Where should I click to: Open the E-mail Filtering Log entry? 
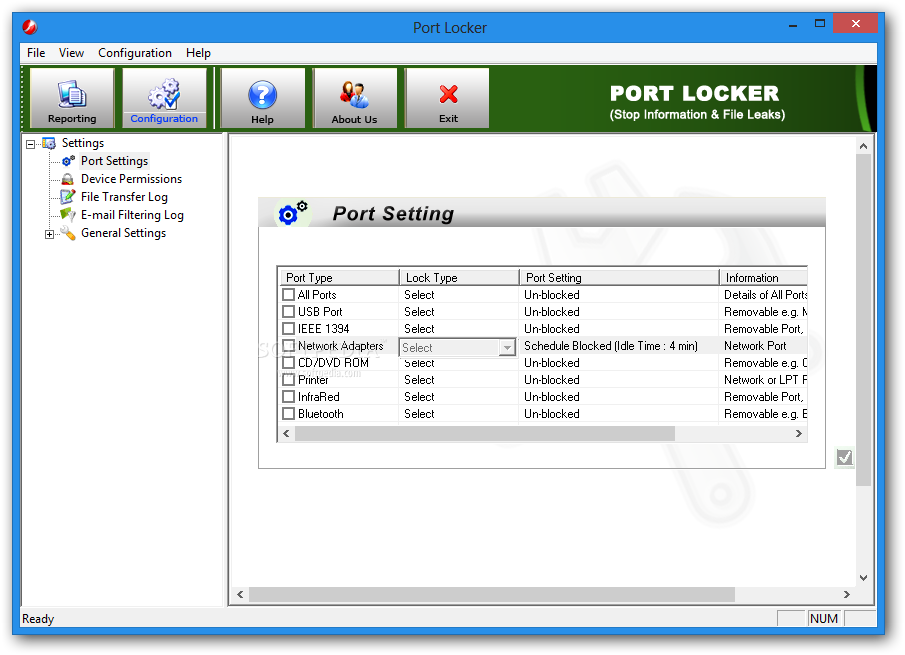[133, 214]
